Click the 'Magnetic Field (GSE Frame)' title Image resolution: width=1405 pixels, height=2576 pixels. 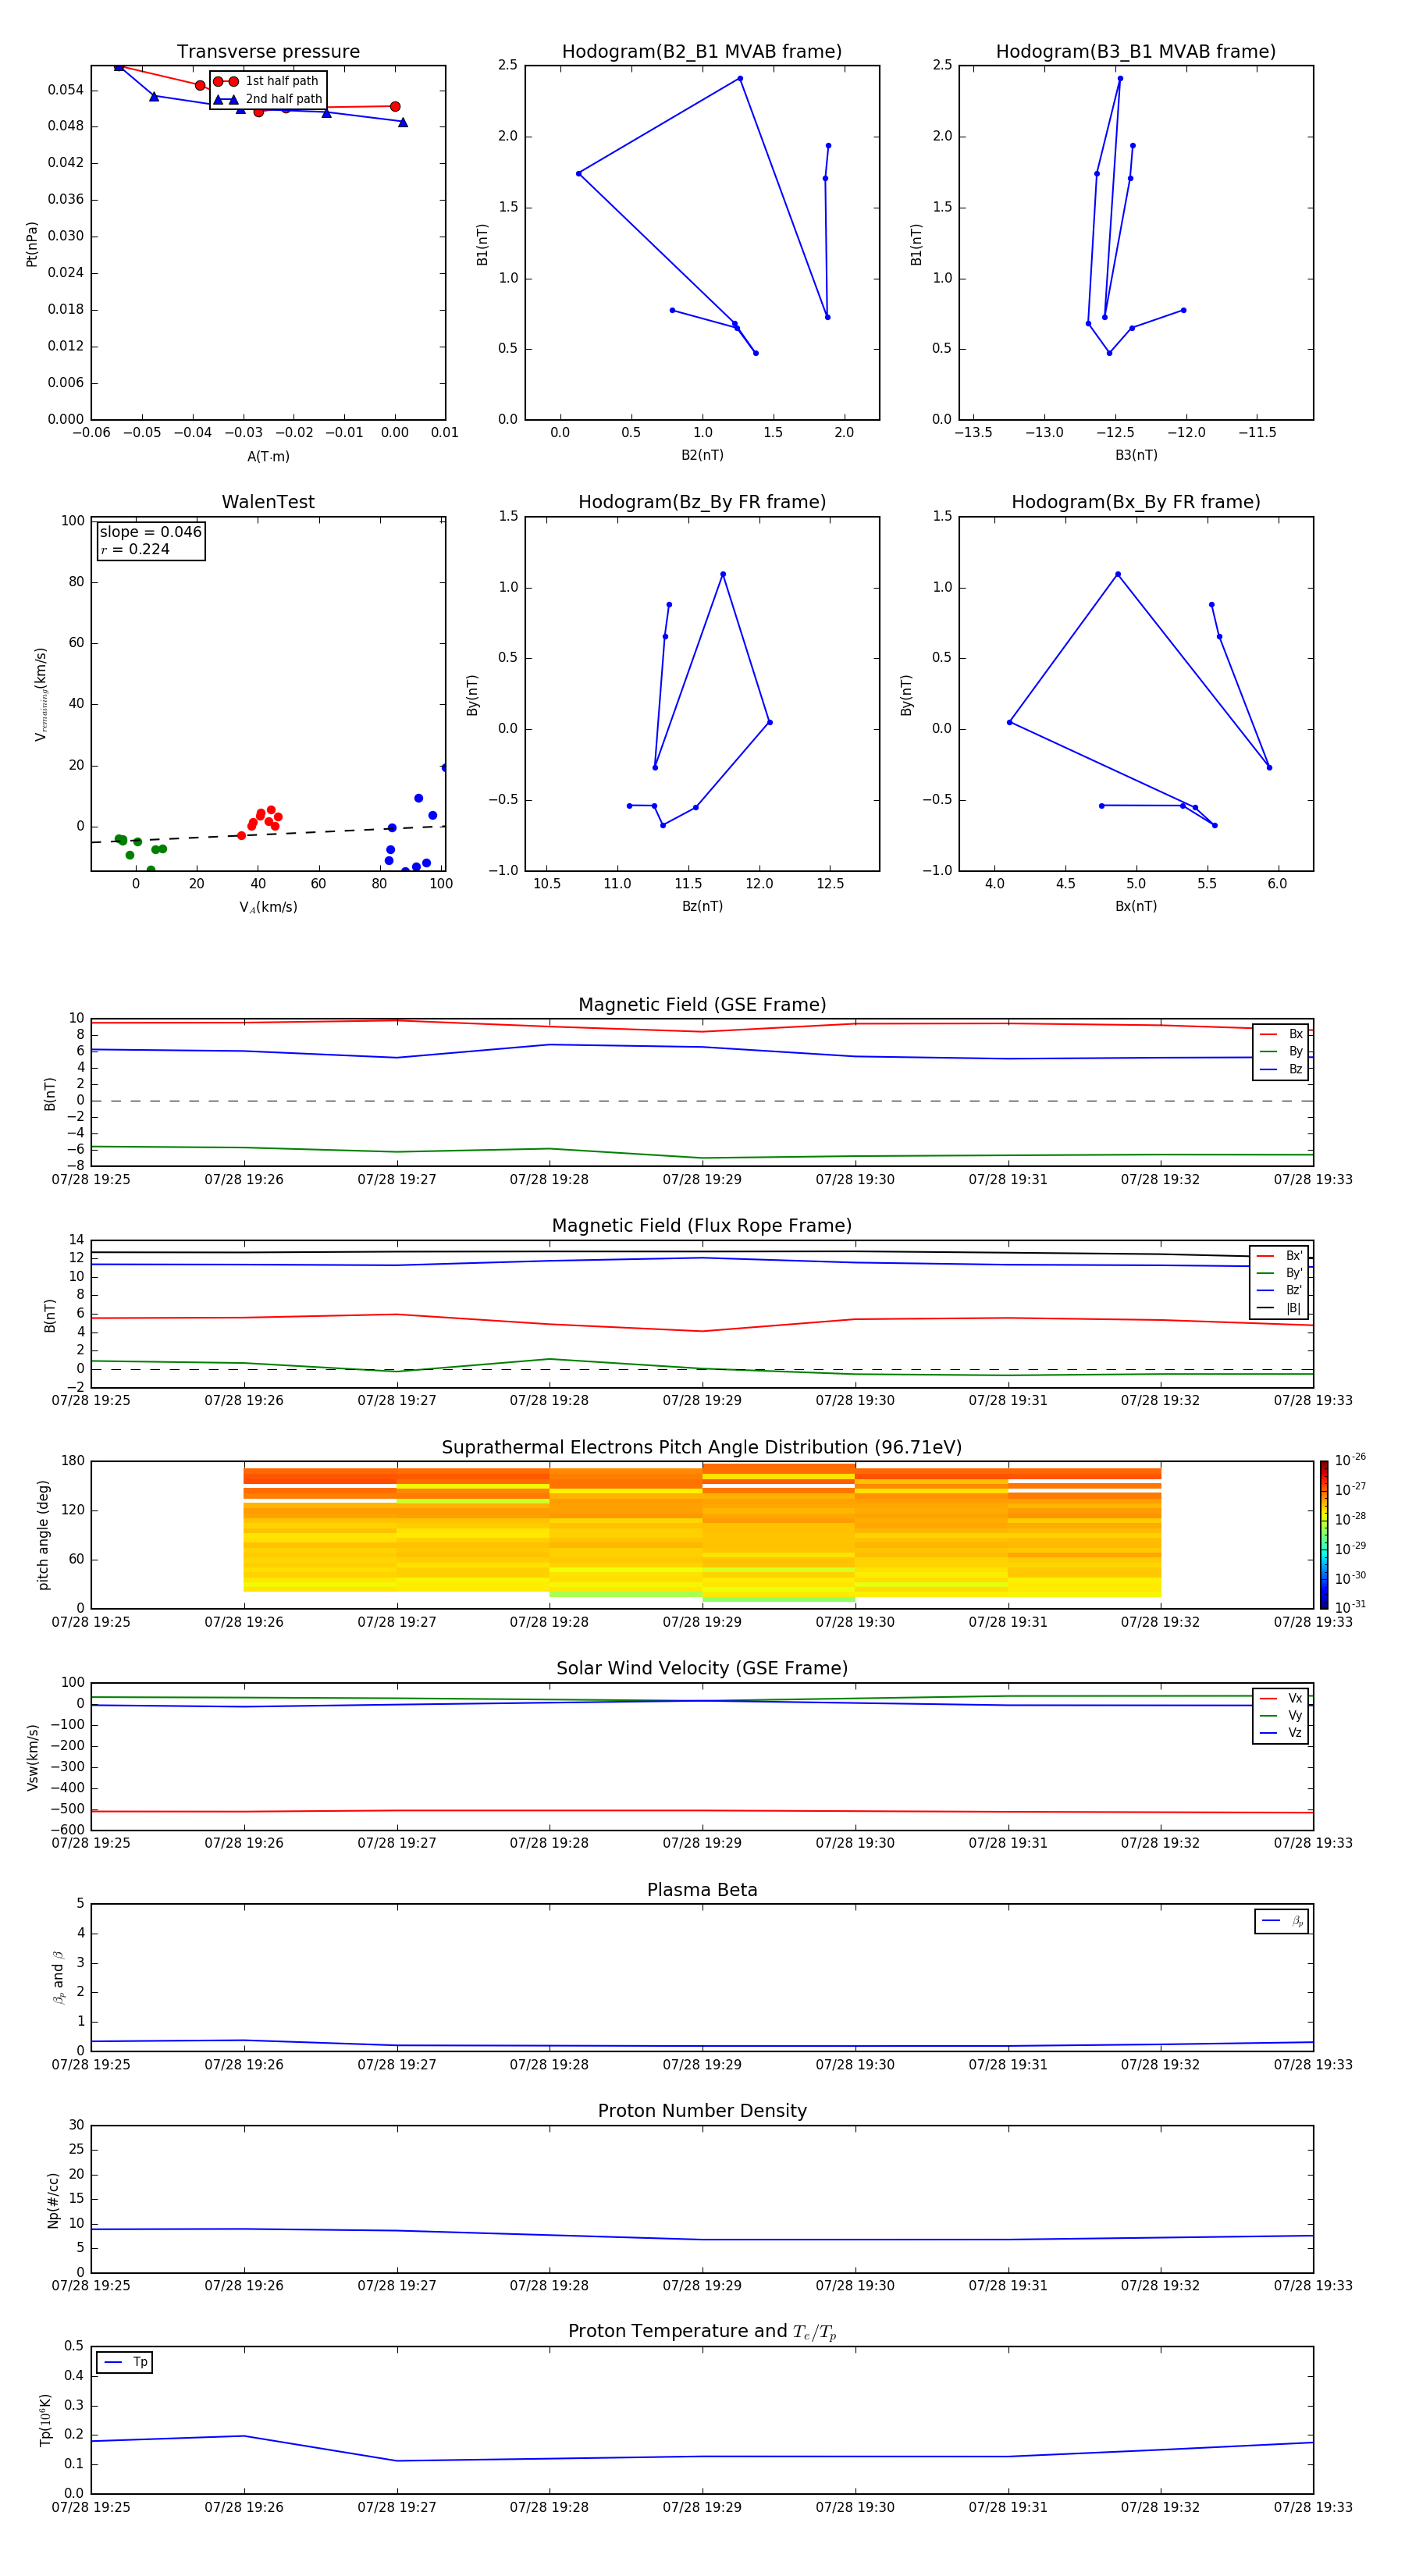pyautogui.click(x=702, y=1005)
